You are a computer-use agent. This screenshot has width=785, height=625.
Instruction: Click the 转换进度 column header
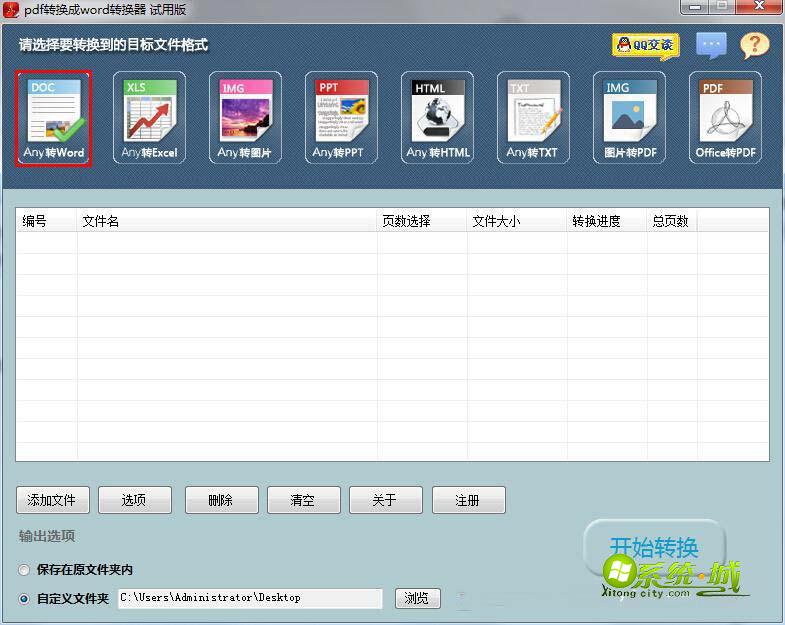(607, 221)
